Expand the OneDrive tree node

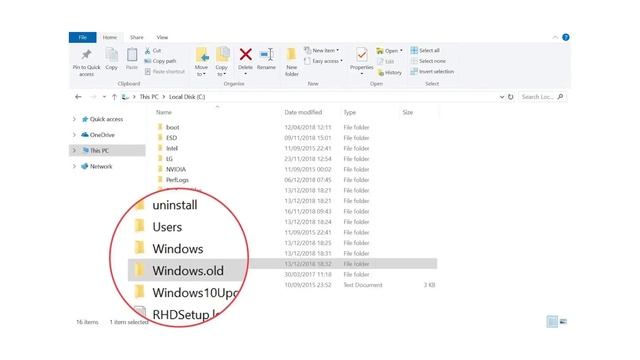click(x=74, y=135)
